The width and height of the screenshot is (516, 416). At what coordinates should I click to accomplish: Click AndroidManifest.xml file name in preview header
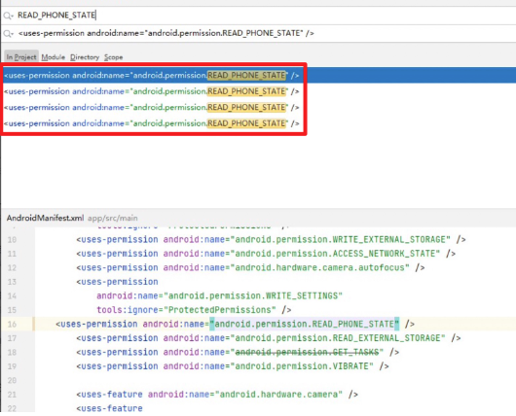point(45,218)
